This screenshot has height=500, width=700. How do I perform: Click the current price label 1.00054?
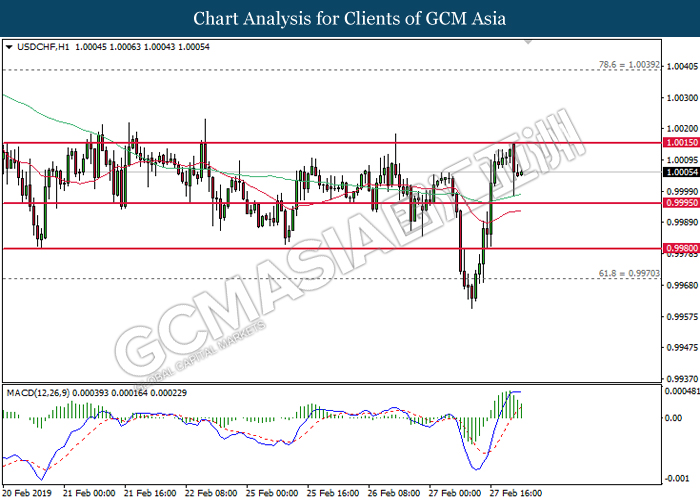click(x=681, y=172)
